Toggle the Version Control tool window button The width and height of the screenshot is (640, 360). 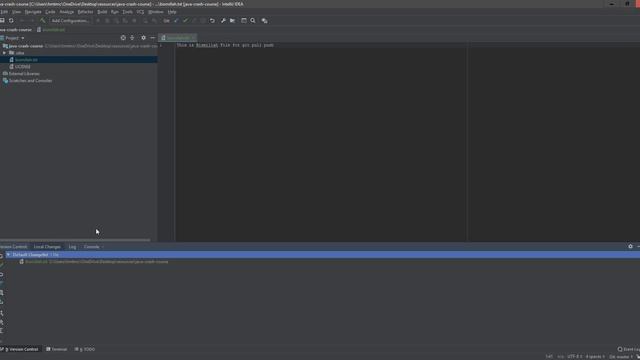tap(20, 349)
